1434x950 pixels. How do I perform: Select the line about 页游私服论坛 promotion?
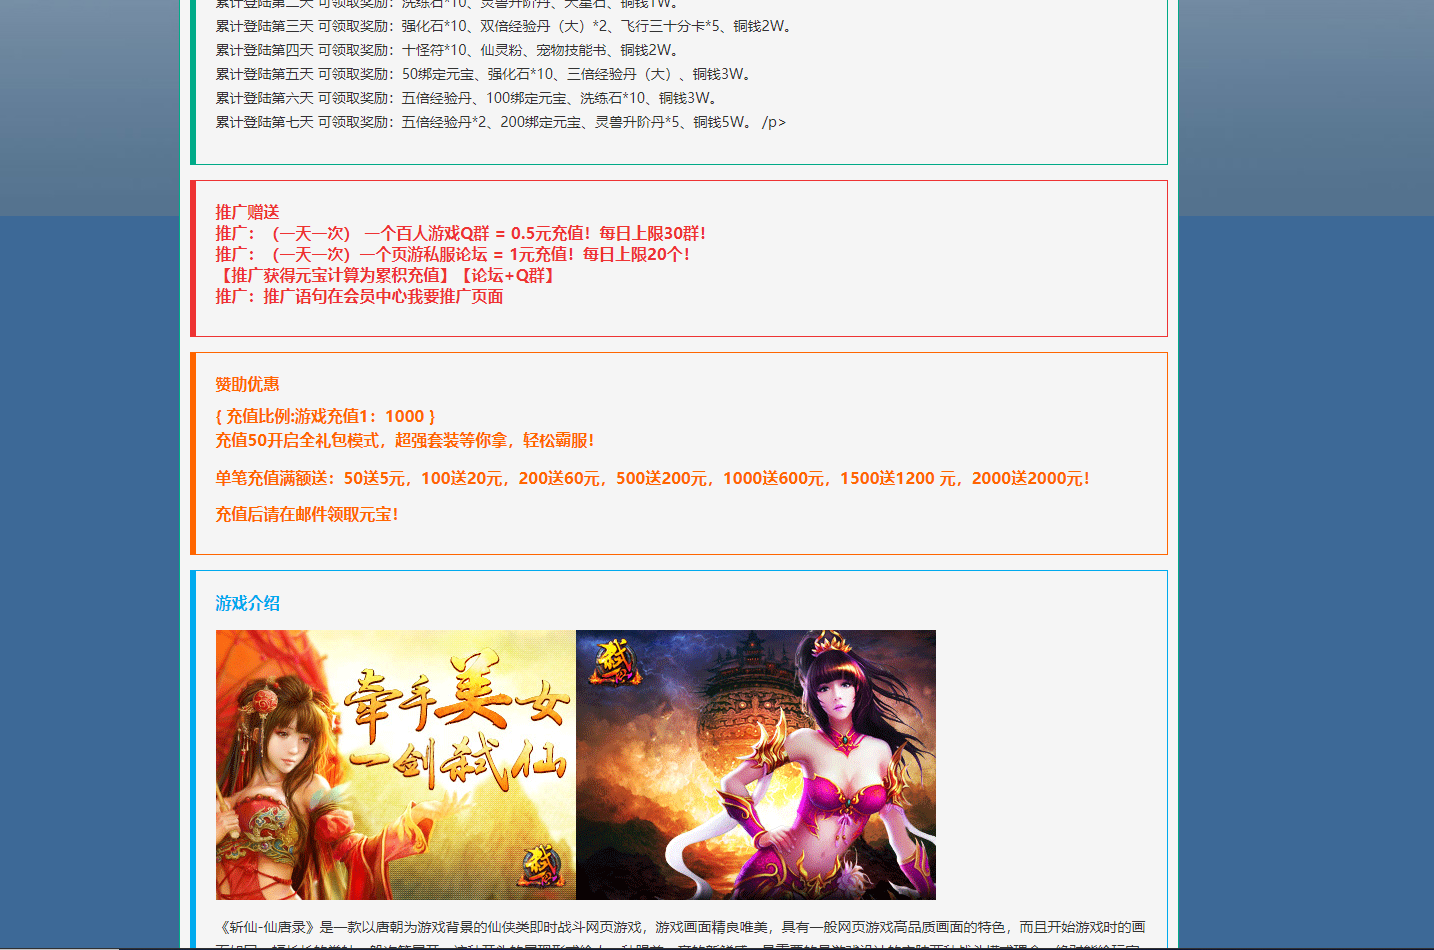tap(452, 254)
